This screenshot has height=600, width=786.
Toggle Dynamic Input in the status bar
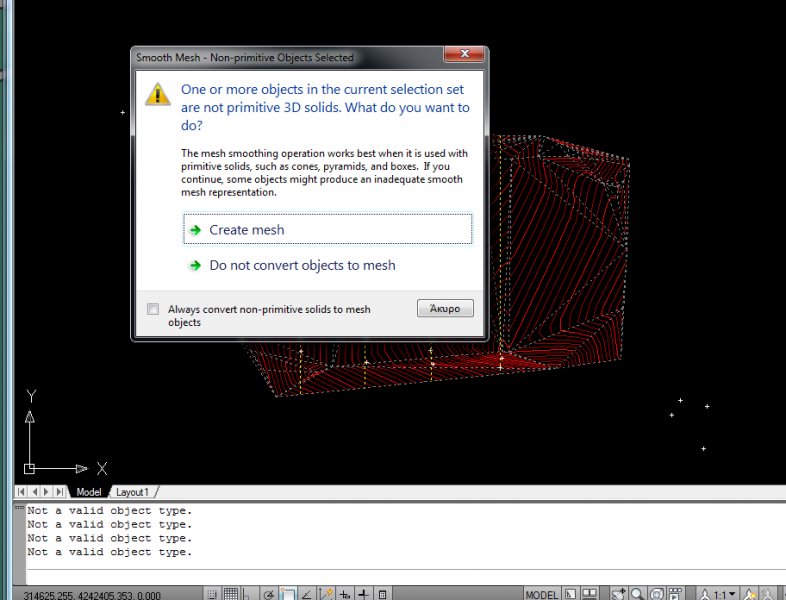pos(345,594)
